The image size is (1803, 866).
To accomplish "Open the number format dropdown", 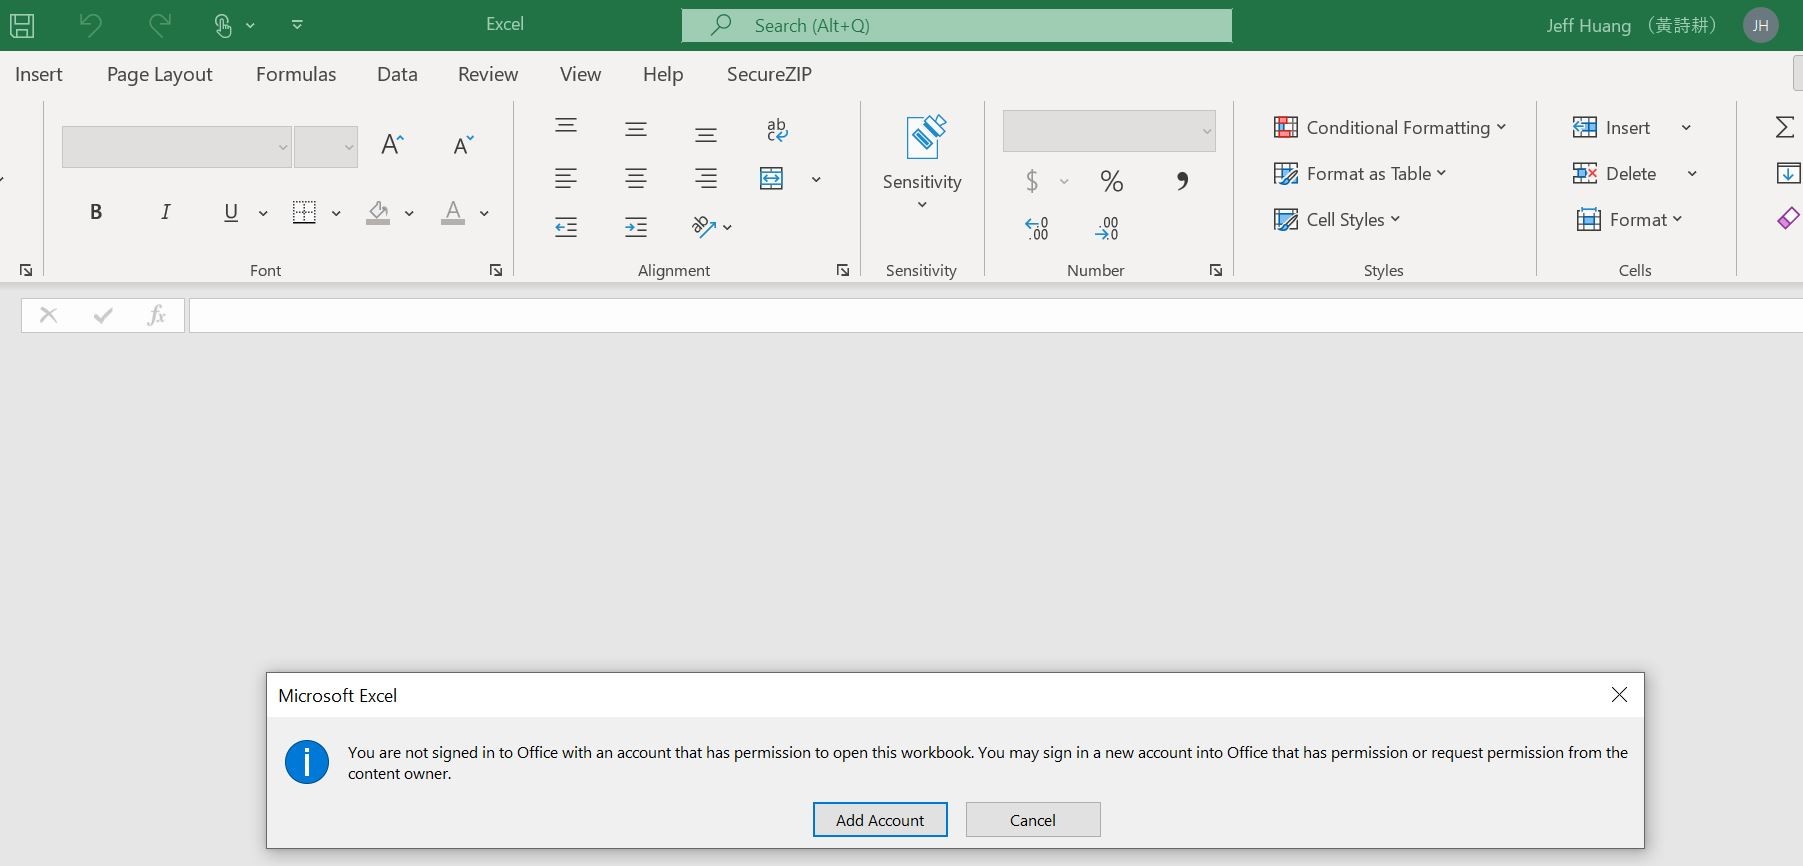I will pos(1109,131).
